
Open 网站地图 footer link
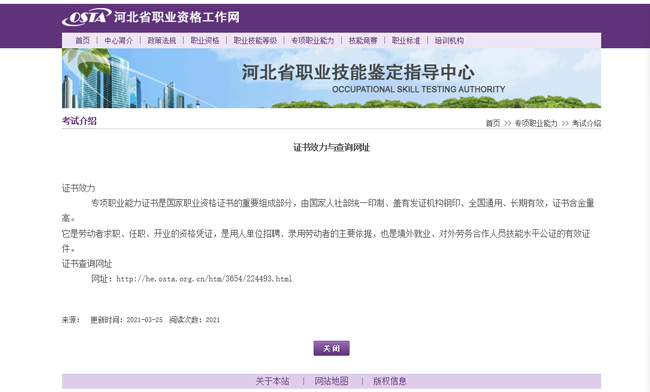pyautogui.click(x=331, y=381)
